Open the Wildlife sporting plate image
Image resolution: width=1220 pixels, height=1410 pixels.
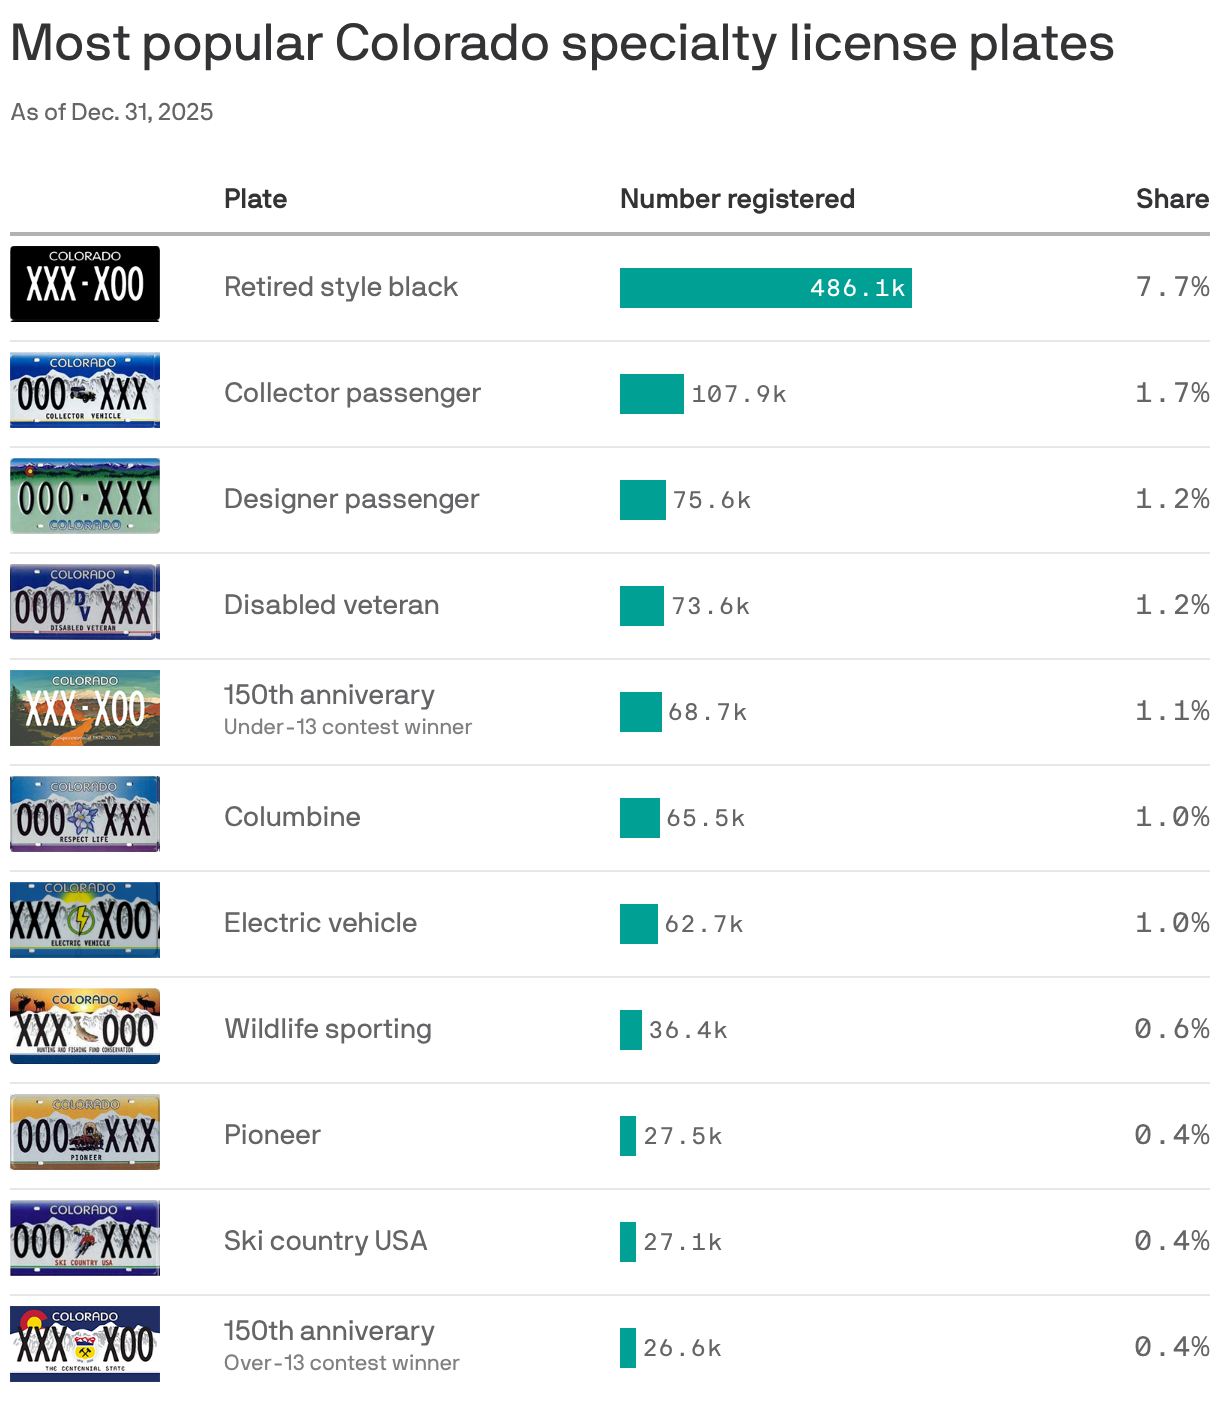pyautogui.click(x=85, y=1026)
